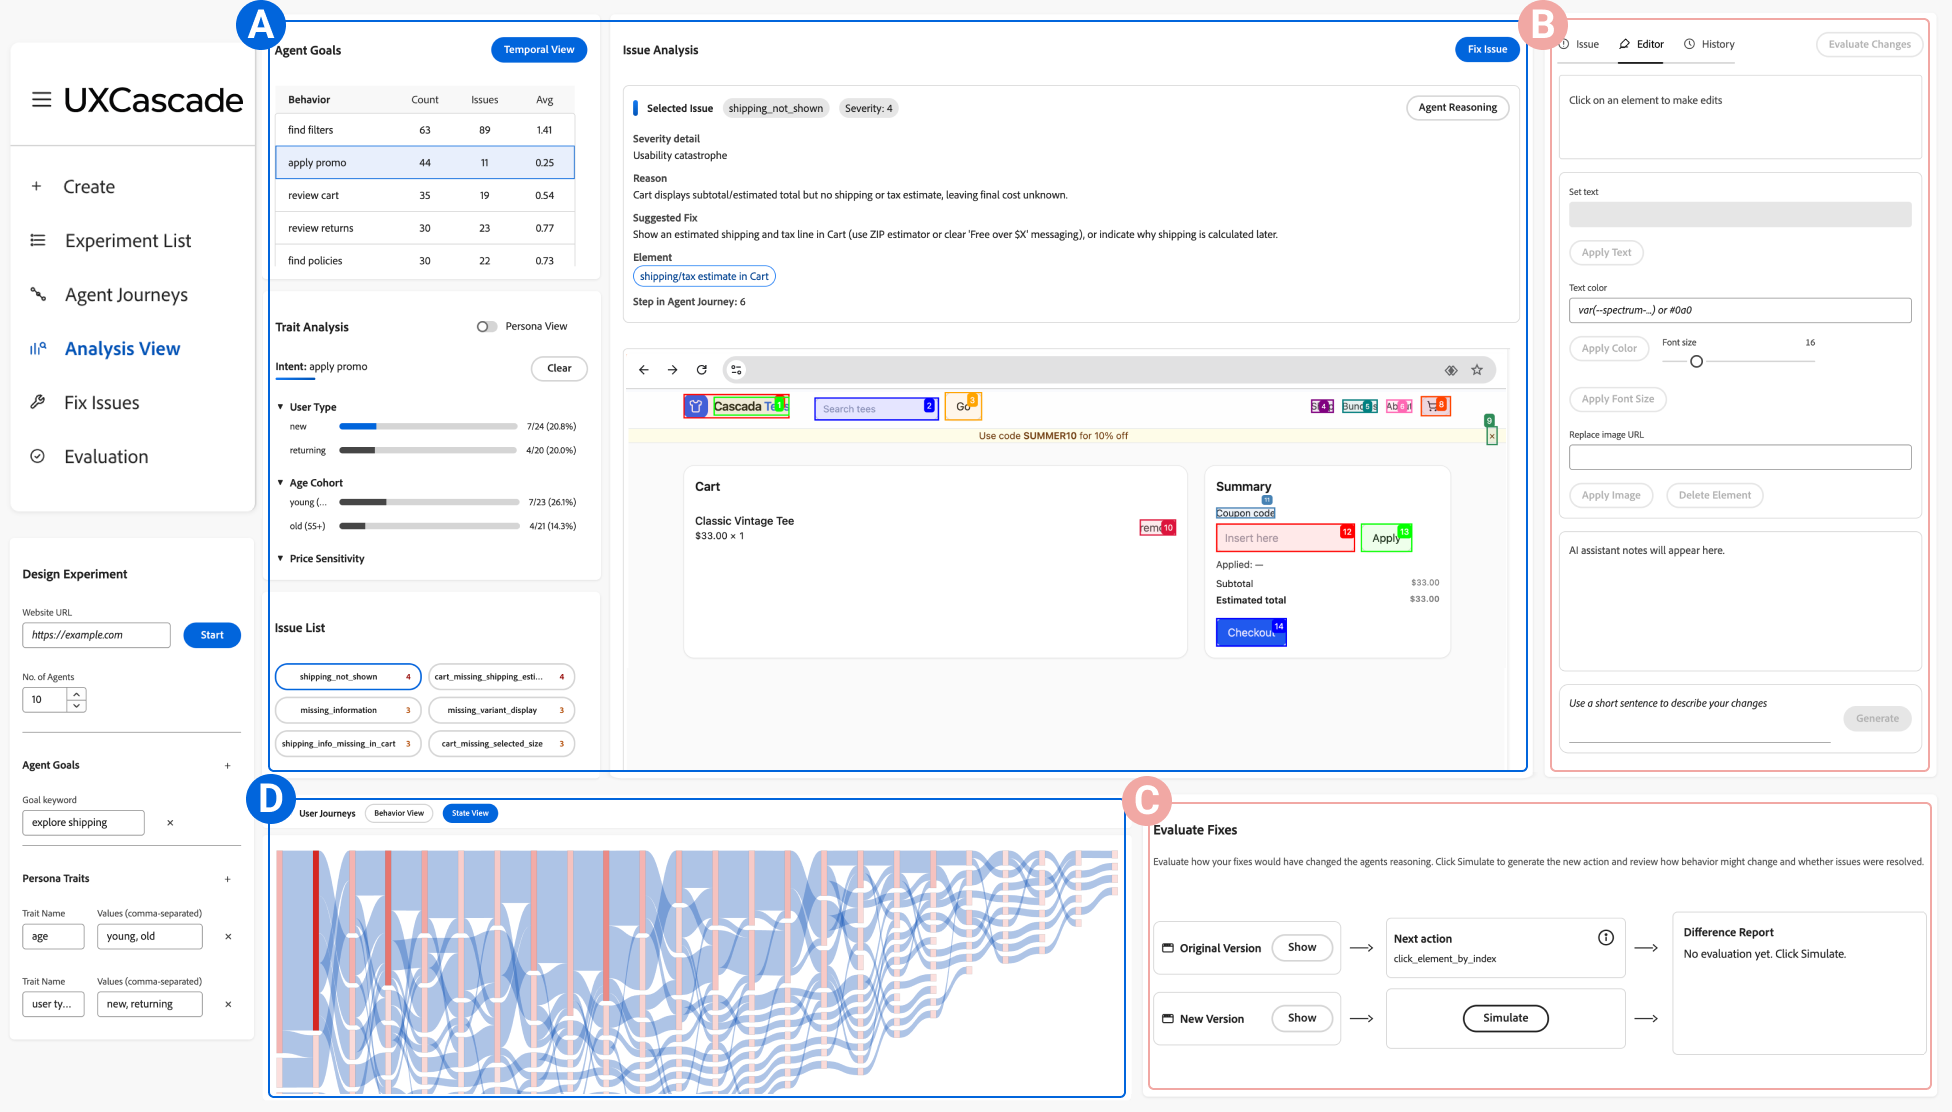Open Agent Journeys from the sidebar
Viewport: 1952px width, 1112px height.
(126, 295)
